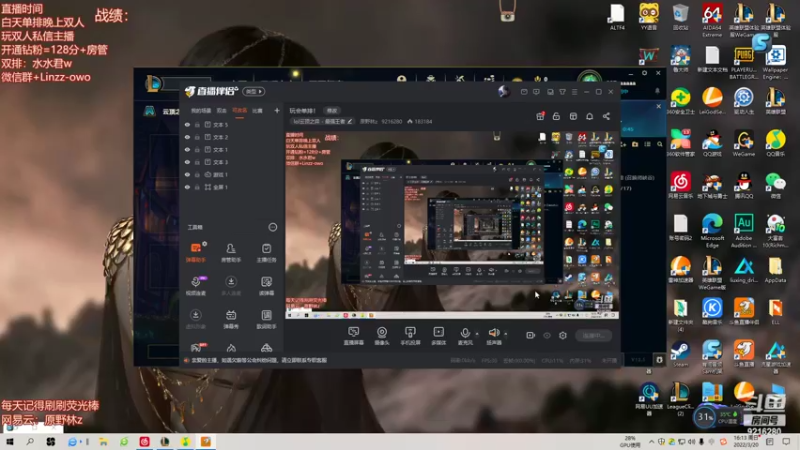Open the 读弹幕 tool
Viewport: 800px width, 450px height.
[266, 286]
